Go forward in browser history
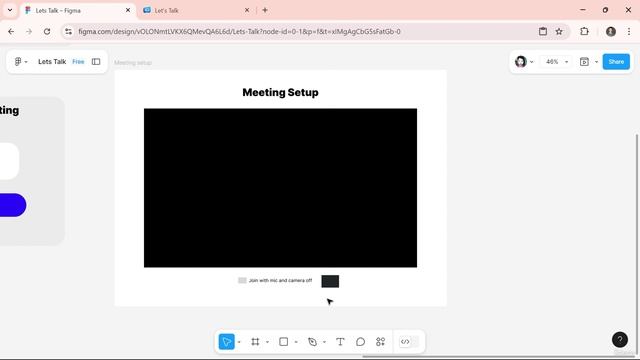The height and width of the screenshot is (360, 640). pyautogui.click(x=29, y=31)
